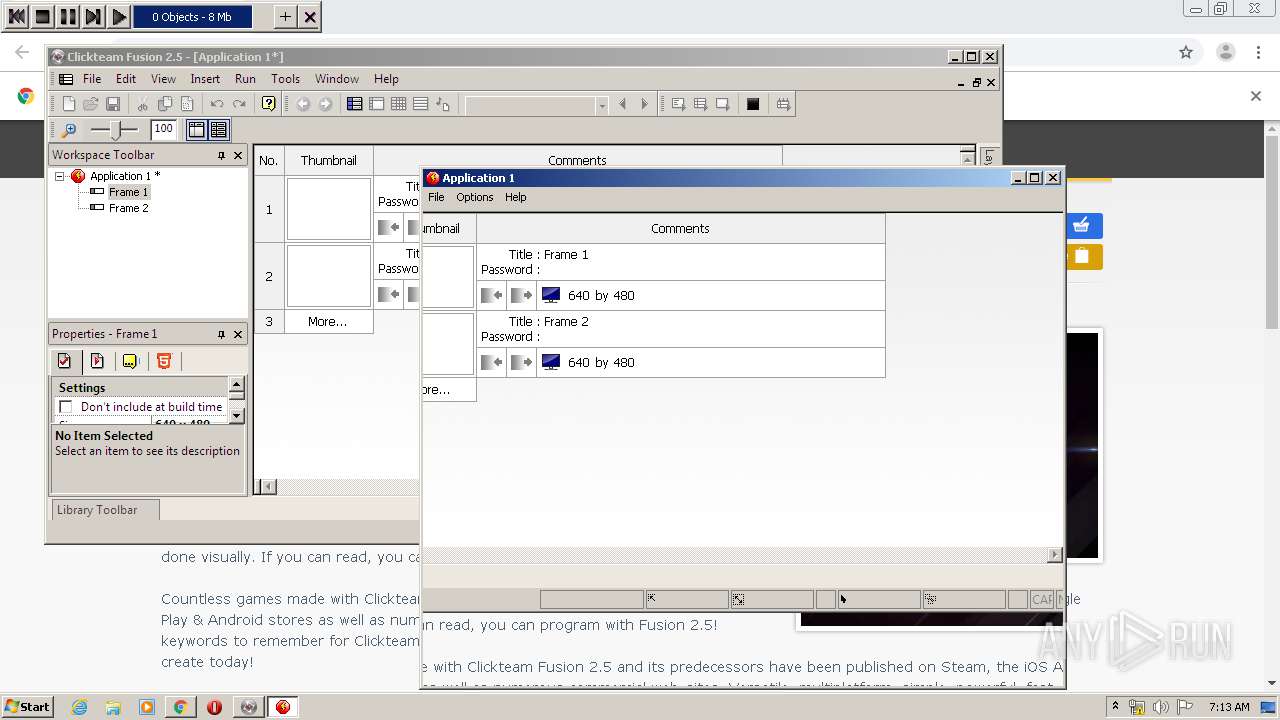1280x720 pixels.
Task: Open the Options menu in Application 1 window
Action: pyautogui.click(x=475, y=197)
